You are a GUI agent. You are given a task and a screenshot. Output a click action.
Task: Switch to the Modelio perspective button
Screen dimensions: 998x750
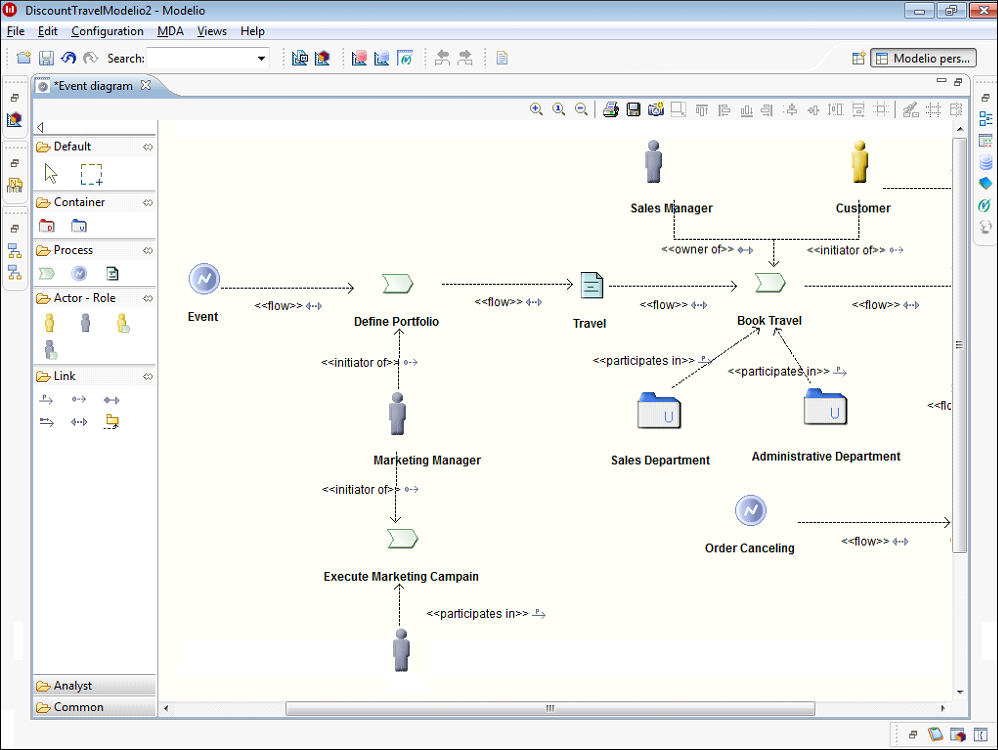point(924,59)
